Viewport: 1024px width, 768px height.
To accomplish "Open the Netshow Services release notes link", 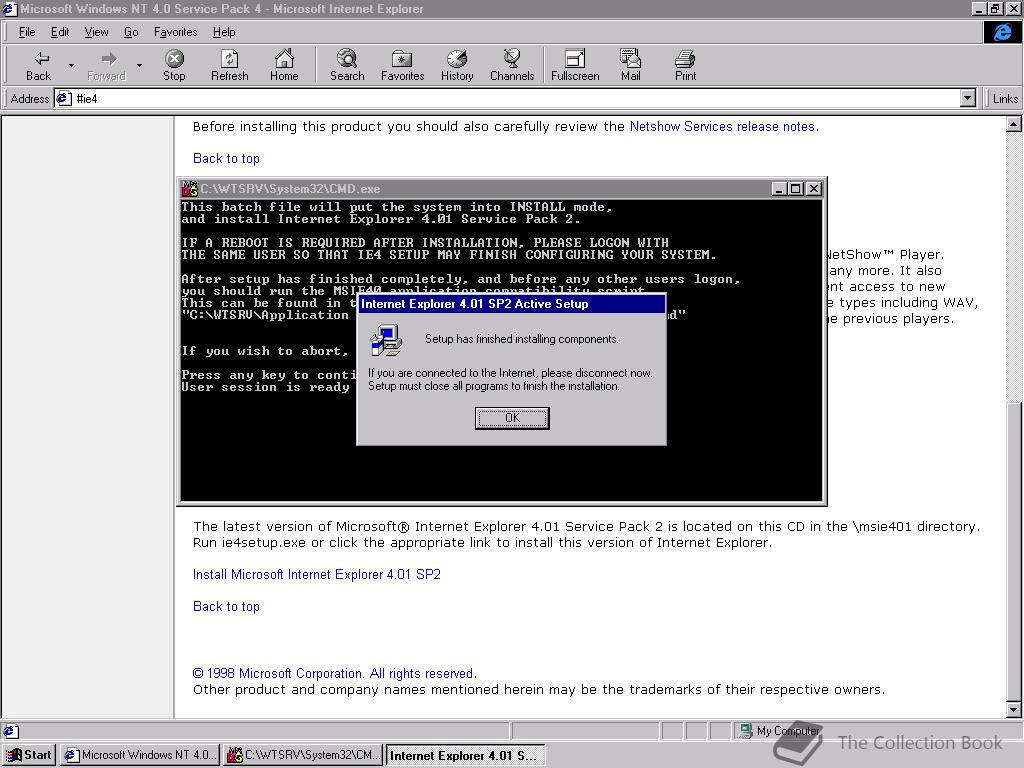I will pyautogui.click(x=722, y=127).
